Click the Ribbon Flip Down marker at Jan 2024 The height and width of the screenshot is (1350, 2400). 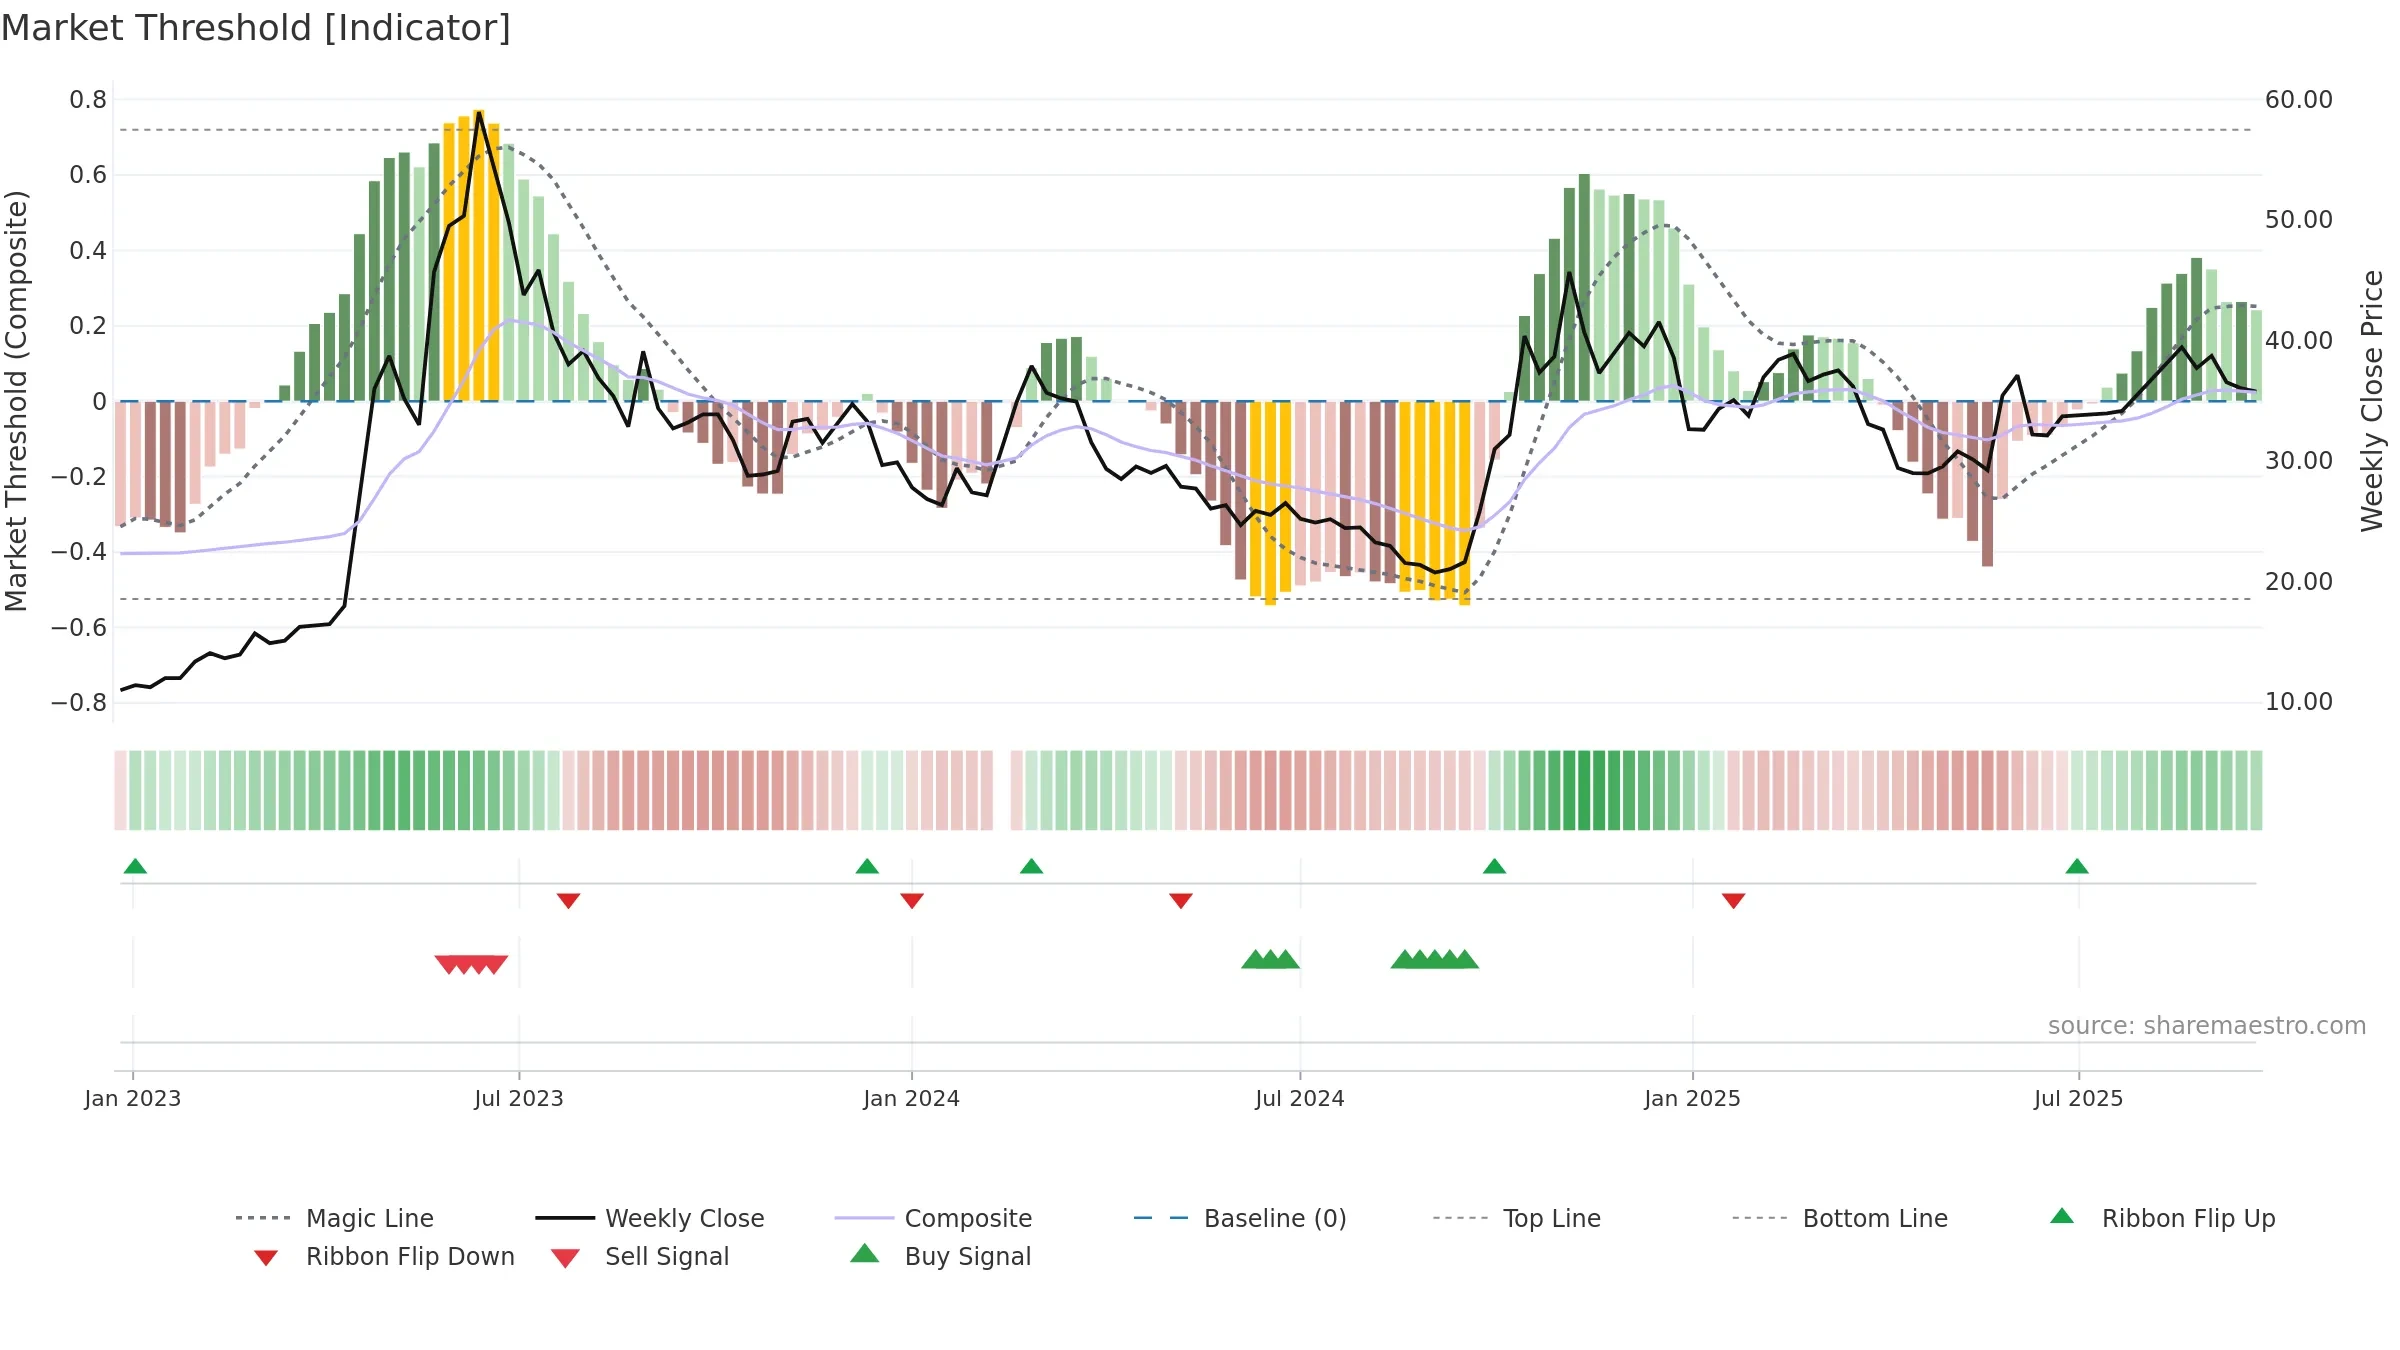pos(912,901)
